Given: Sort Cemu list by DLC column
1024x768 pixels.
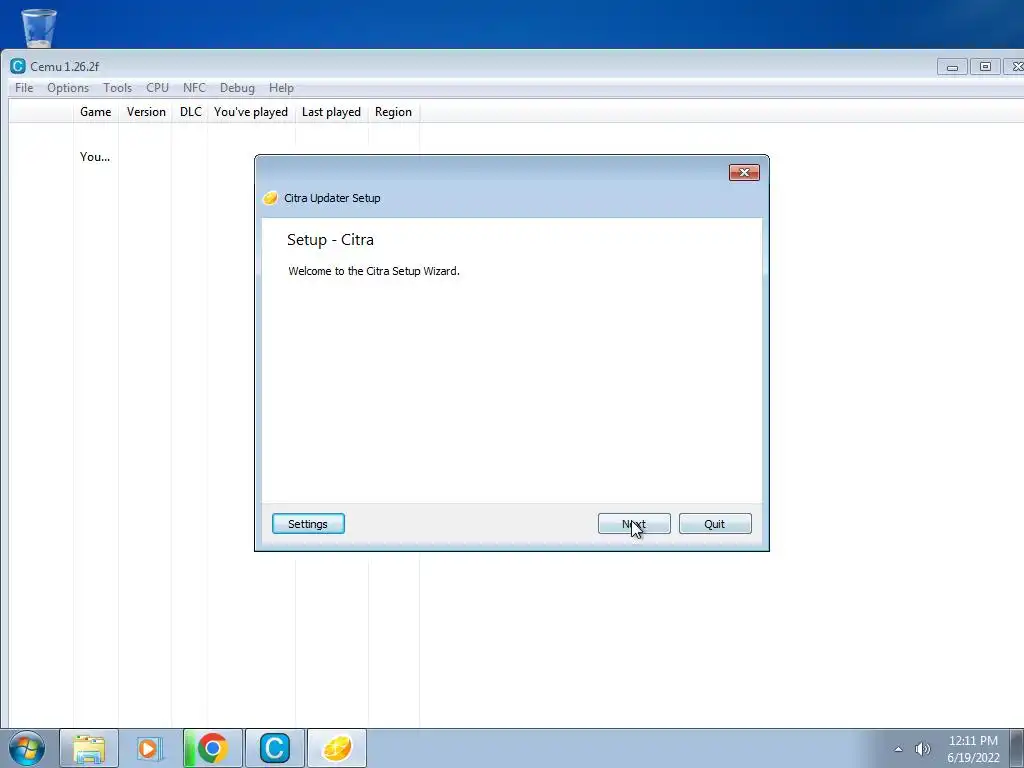Looking at the screenshot, I should pyautogui.click(x=190, y=112).
